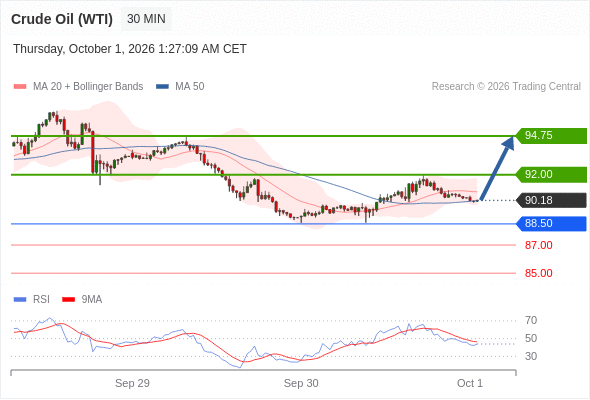The image size is (590, 400).
Task: Select the 88.50 pivot price tag
Action: (x=550, y=224)
